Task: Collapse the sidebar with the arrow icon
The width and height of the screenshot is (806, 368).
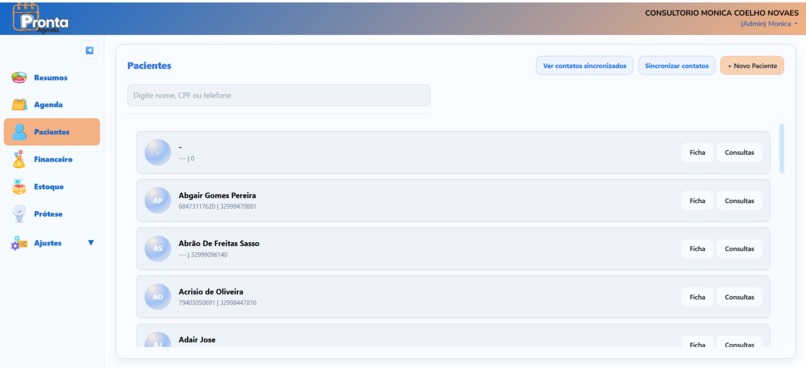Action: click(89, 50)
